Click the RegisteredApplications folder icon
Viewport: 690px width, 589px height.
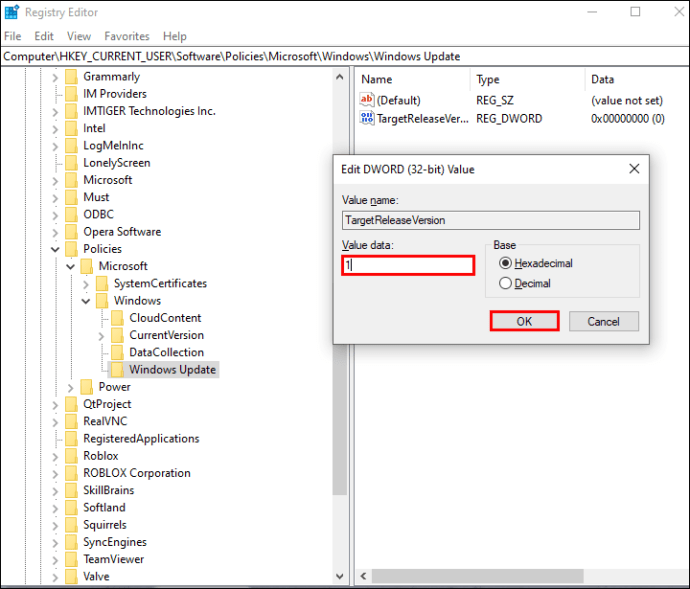pos(71,438)
